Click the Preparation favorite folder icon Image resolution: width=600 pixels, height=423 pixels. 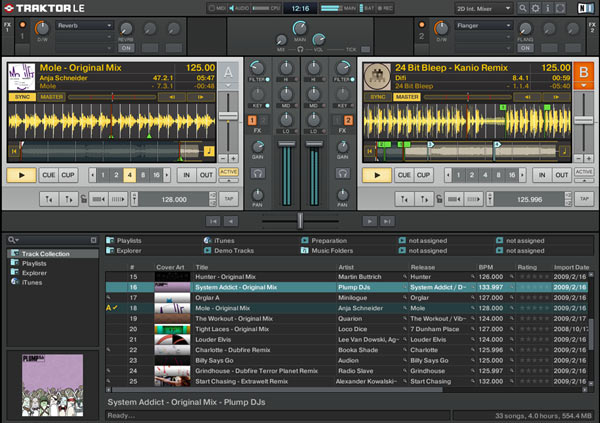click(305, 240)
